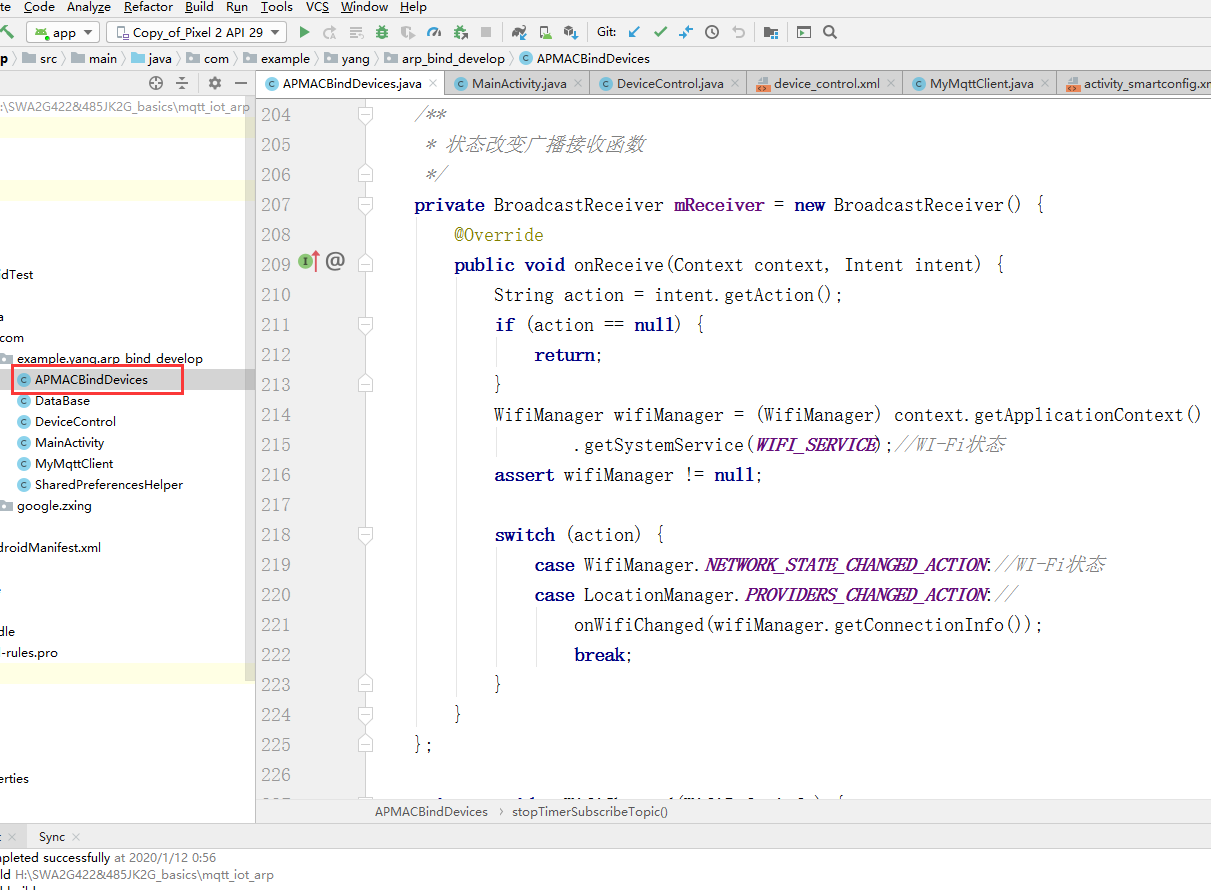Hide the Project panel minus icon
Screen dimensions: 1211x890
coord(240,83)
